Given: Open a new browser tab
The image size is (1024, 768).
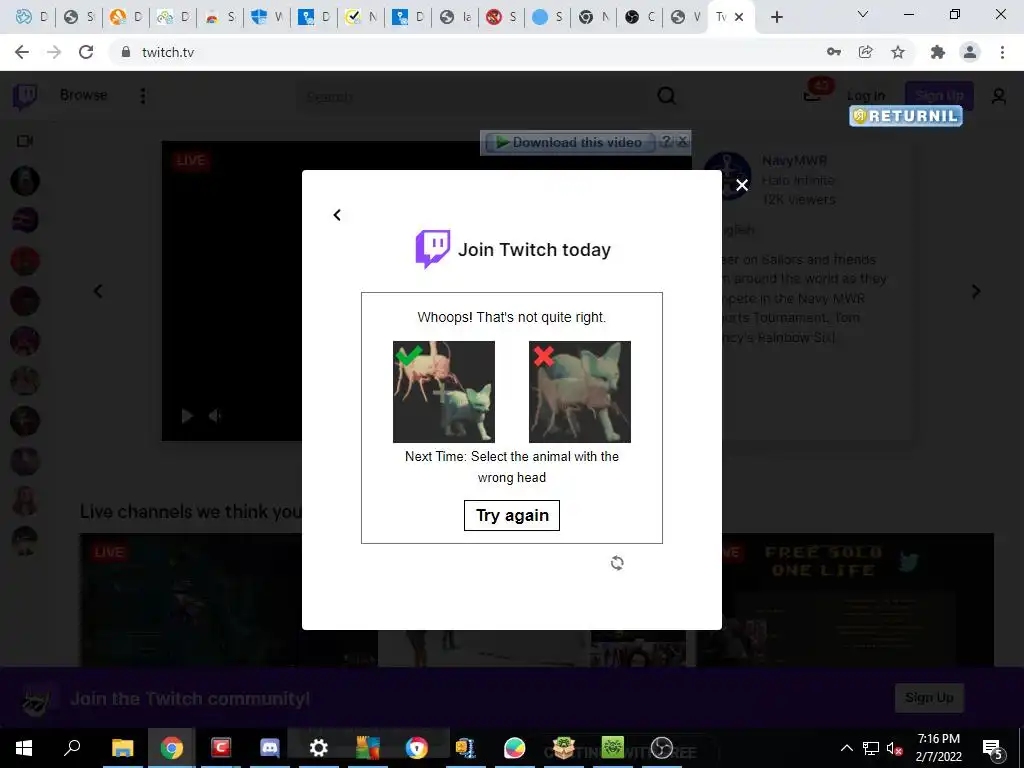Looking at the screenshot, I should pos(776,17).
